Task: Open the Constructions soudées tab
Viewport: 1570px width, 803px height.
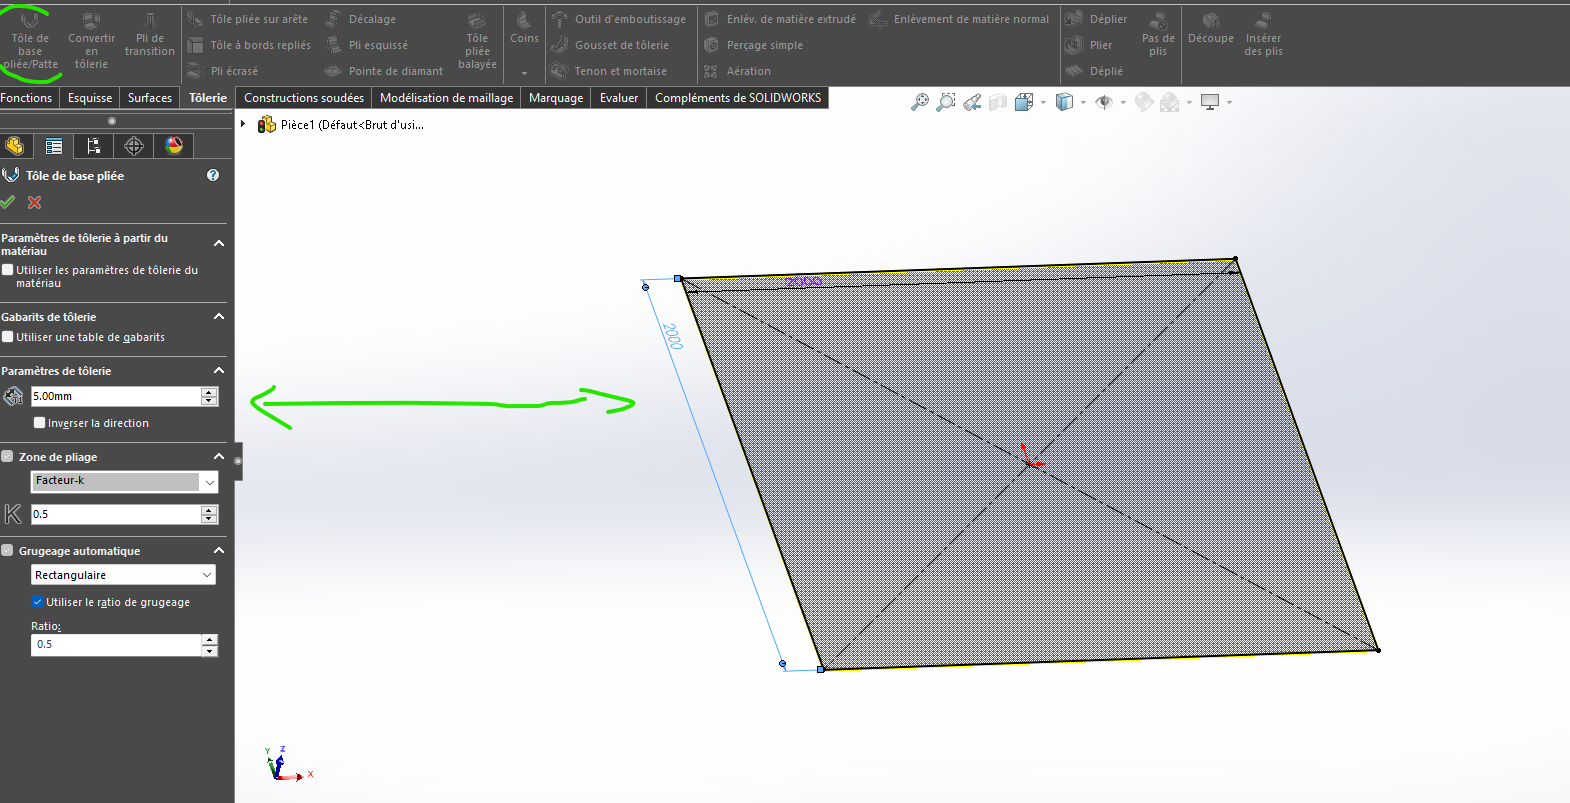Action: click(303, 98)
